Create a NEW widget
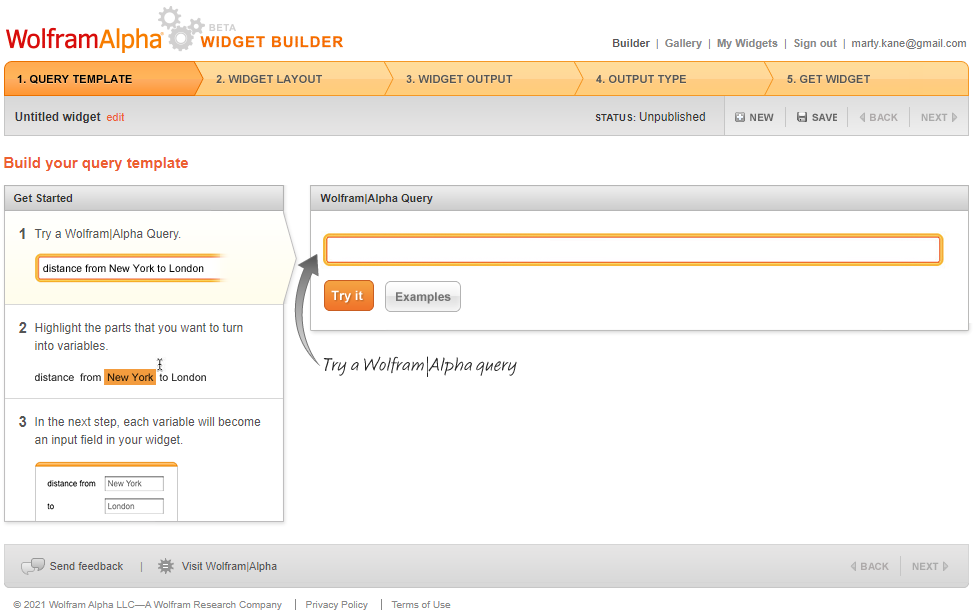The height and width of the screenshot is (613, 980). (x=754, y=117)
